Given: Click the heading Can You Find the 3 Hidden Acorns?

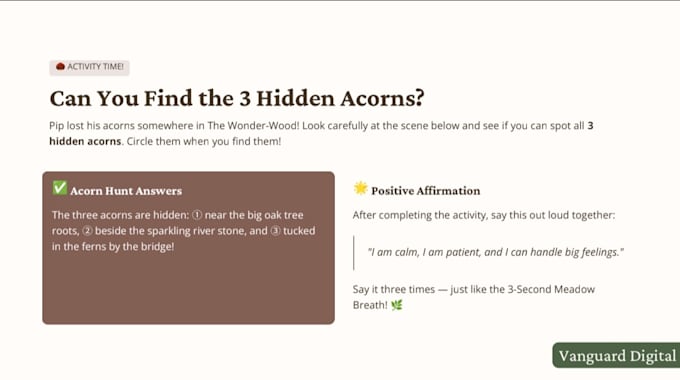Looking at the screenshot, I should click(x=237, y=98).
